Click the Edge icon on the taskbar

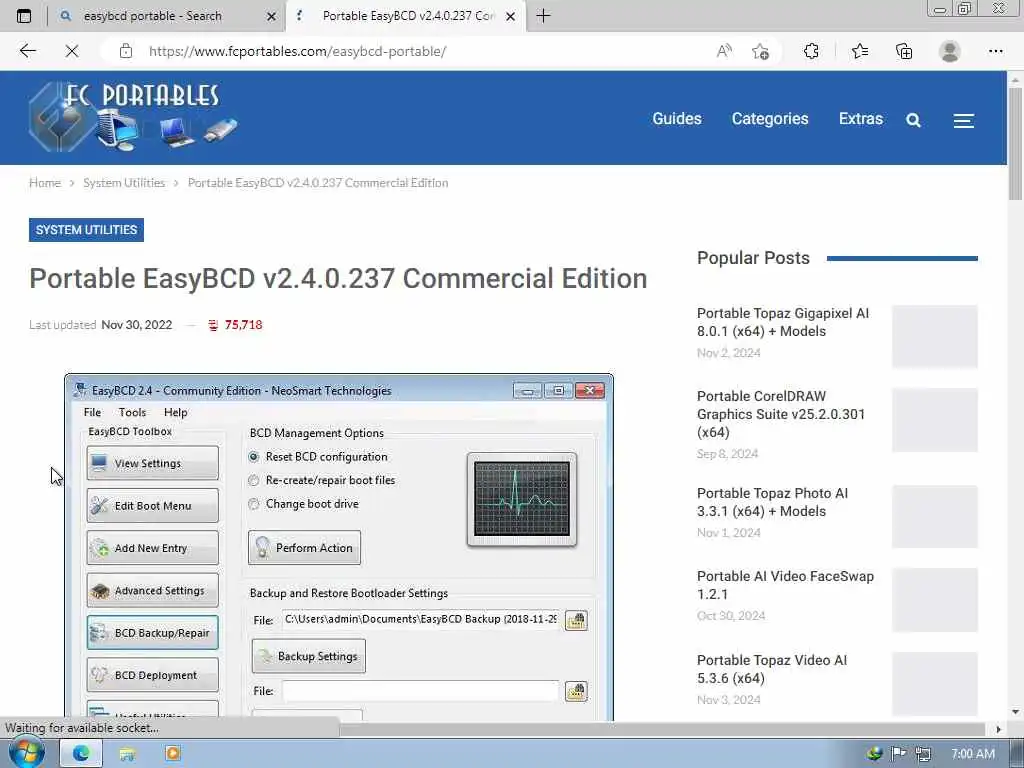click(80, 754)
